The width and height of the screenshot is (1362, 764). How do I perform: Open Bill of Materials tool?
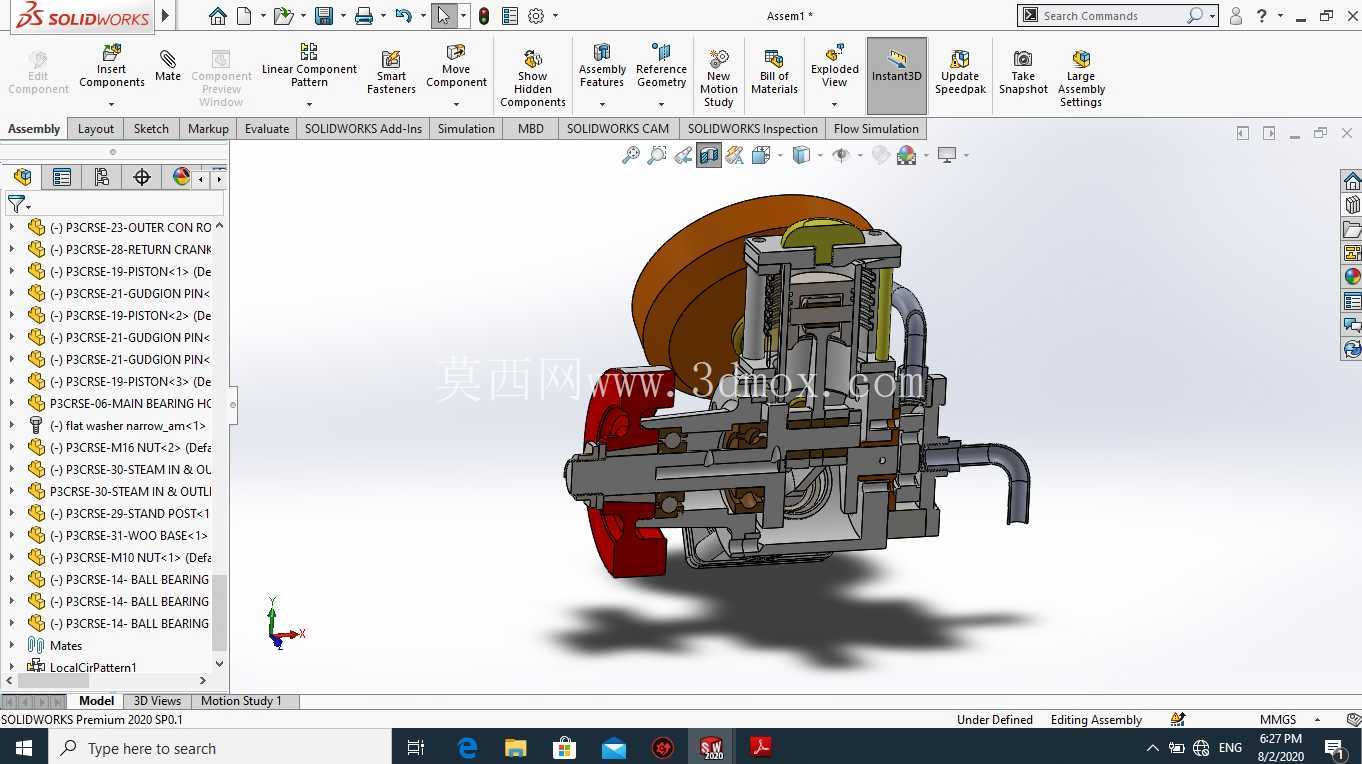click(774, 72)
